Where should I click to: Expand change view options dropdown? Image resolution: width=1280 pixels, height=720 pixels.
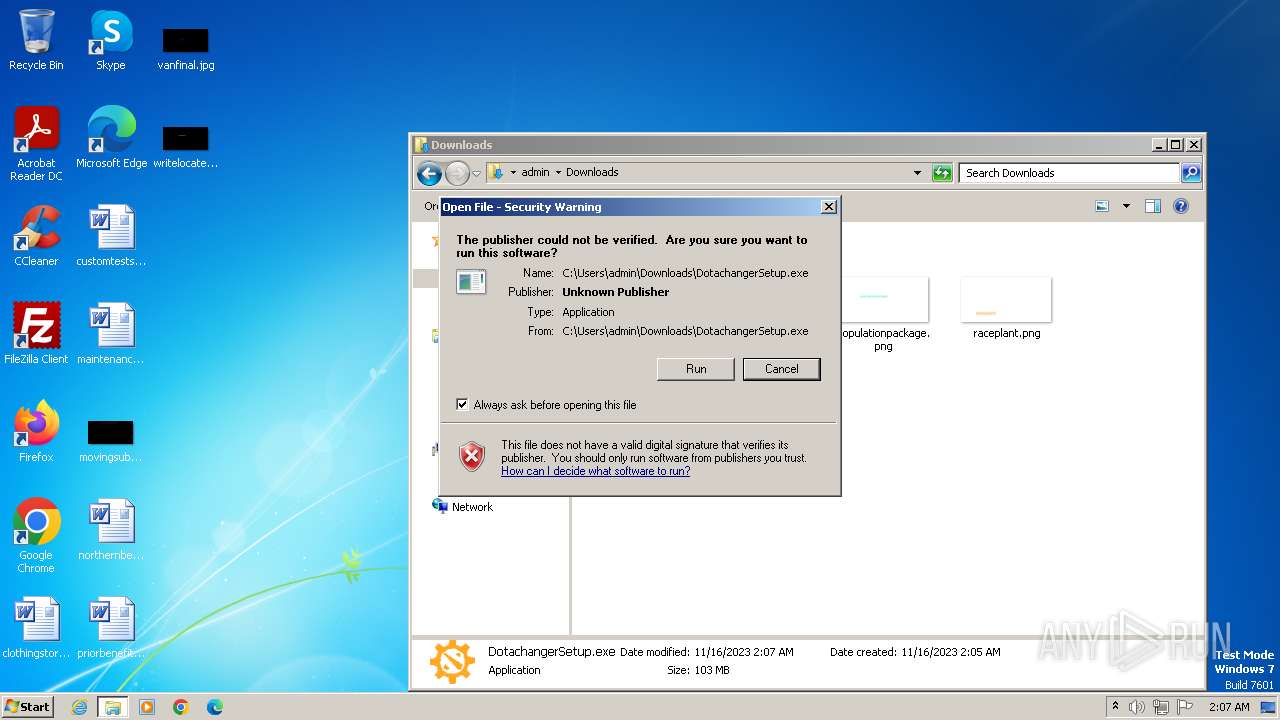tap(1126, 206)
